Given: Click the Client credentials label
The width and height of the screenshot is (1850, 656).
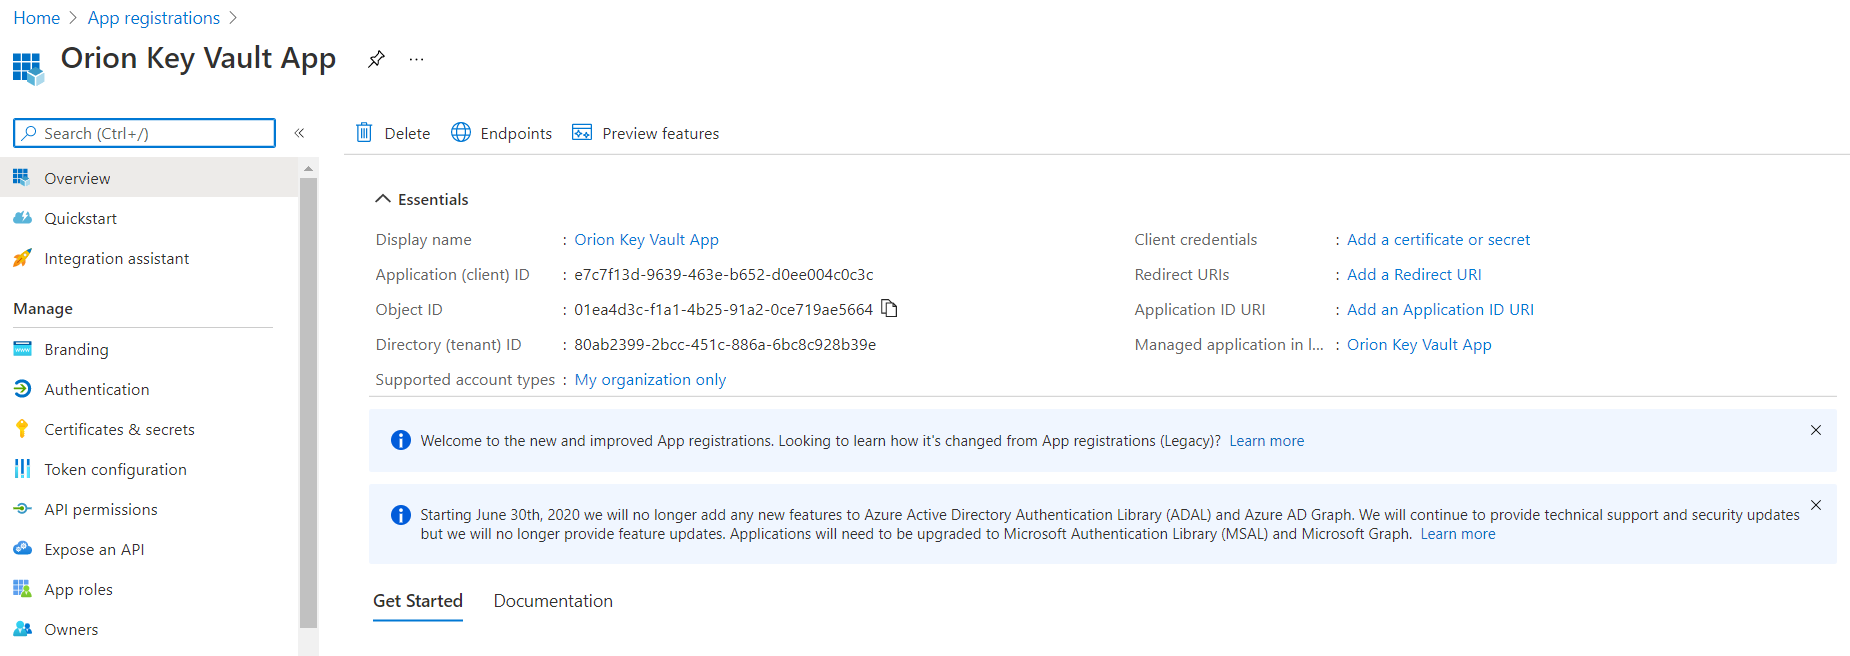Looking at the screenshot, I should click(x=1195, y=239).
